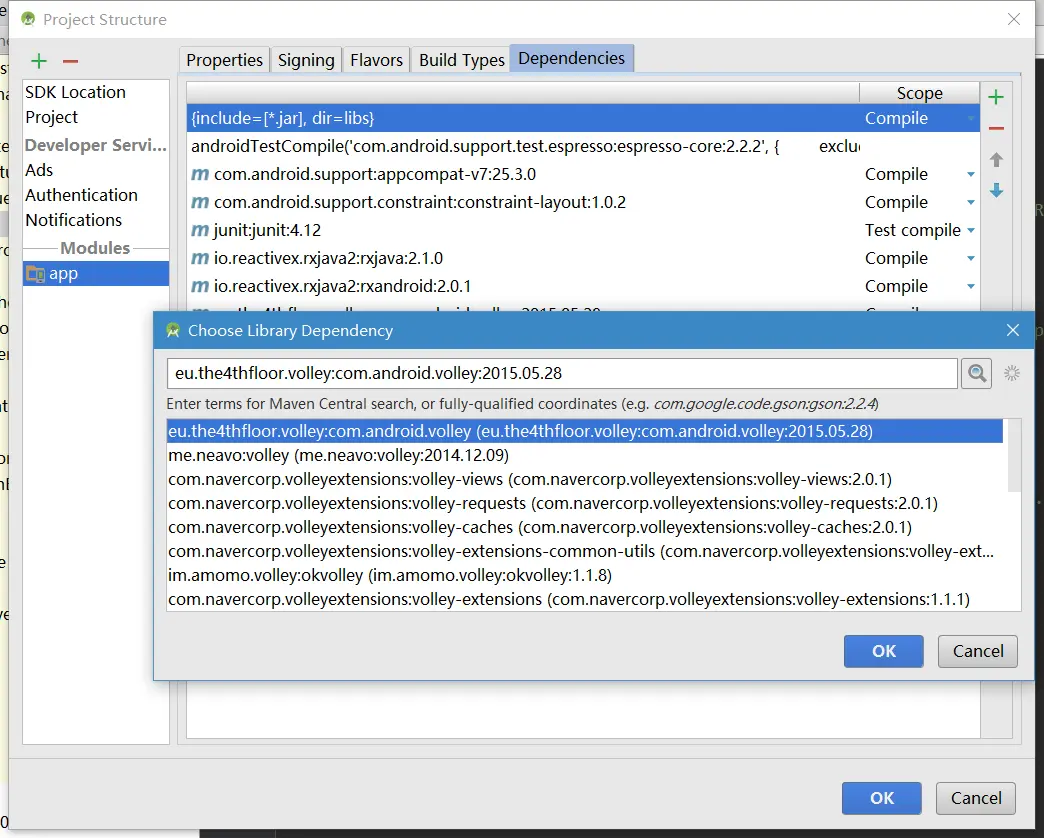The width and height of the screenshot is (1044, 838).
Task: Open scope dropdown for rxandroid:2.0.1
Action: [971, 286]
